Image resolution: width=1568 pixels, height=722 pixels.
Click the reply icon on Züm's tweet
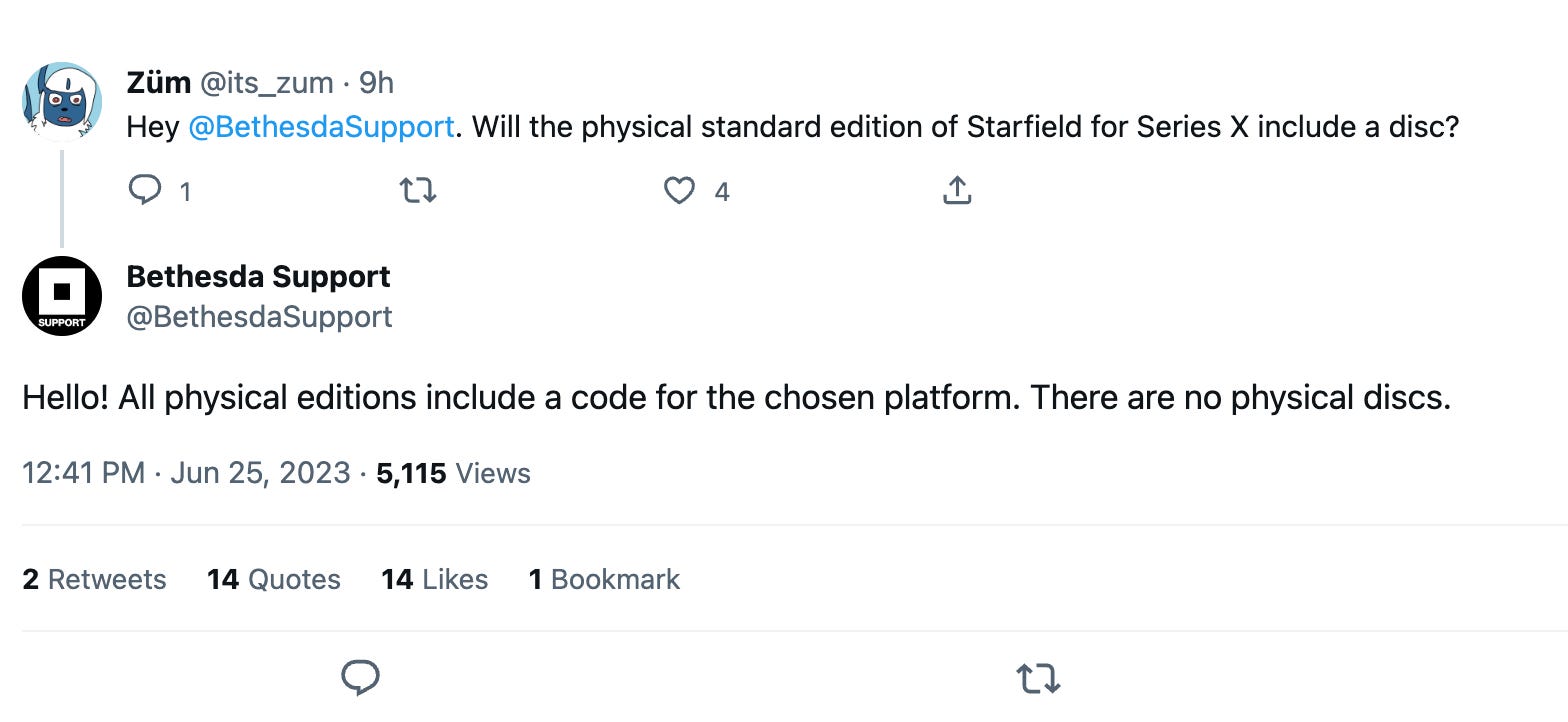pyautogui.click(x=146, y=190)
